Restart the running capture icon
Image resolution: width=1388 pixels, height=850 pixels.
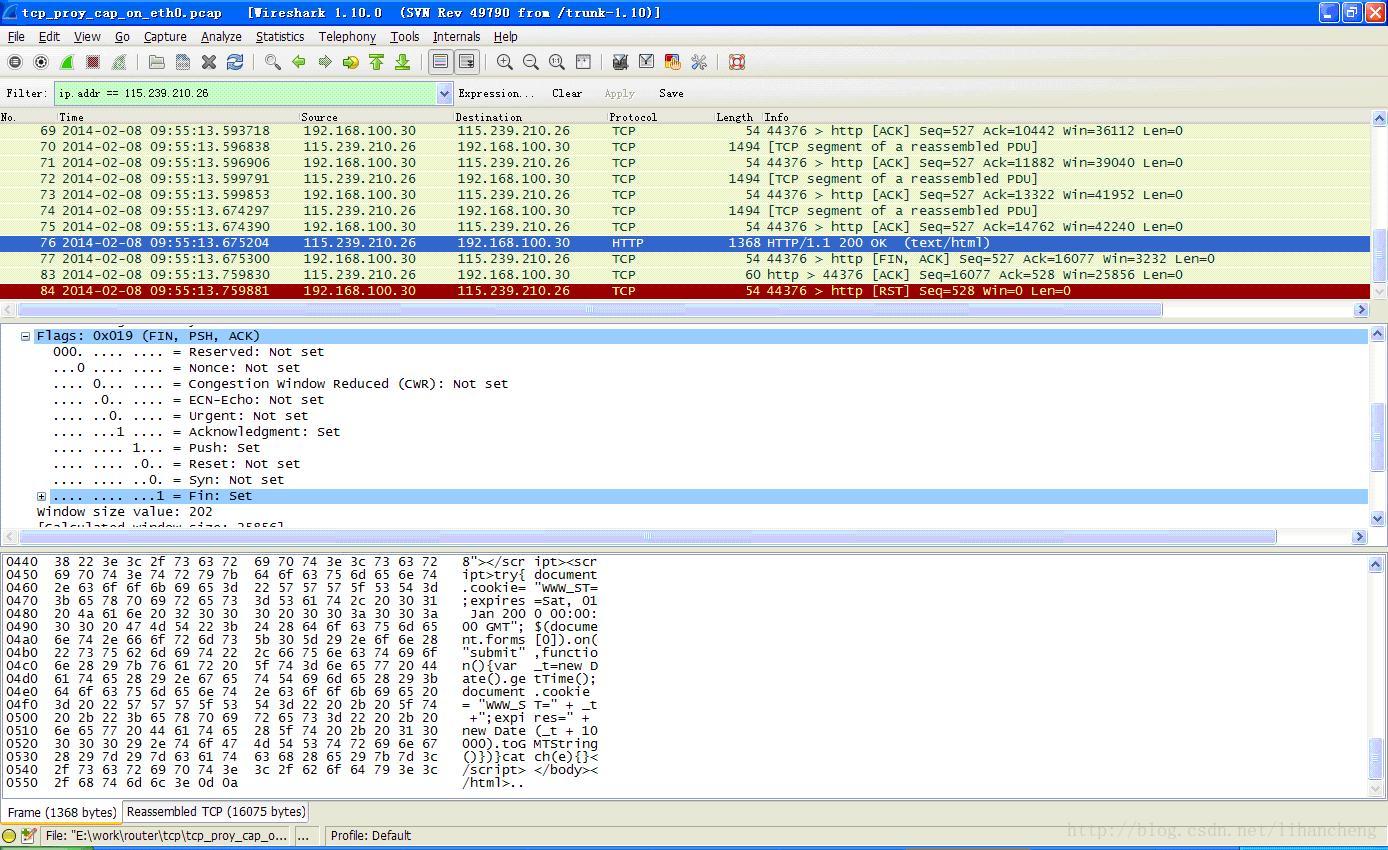(x=119, y=62)
